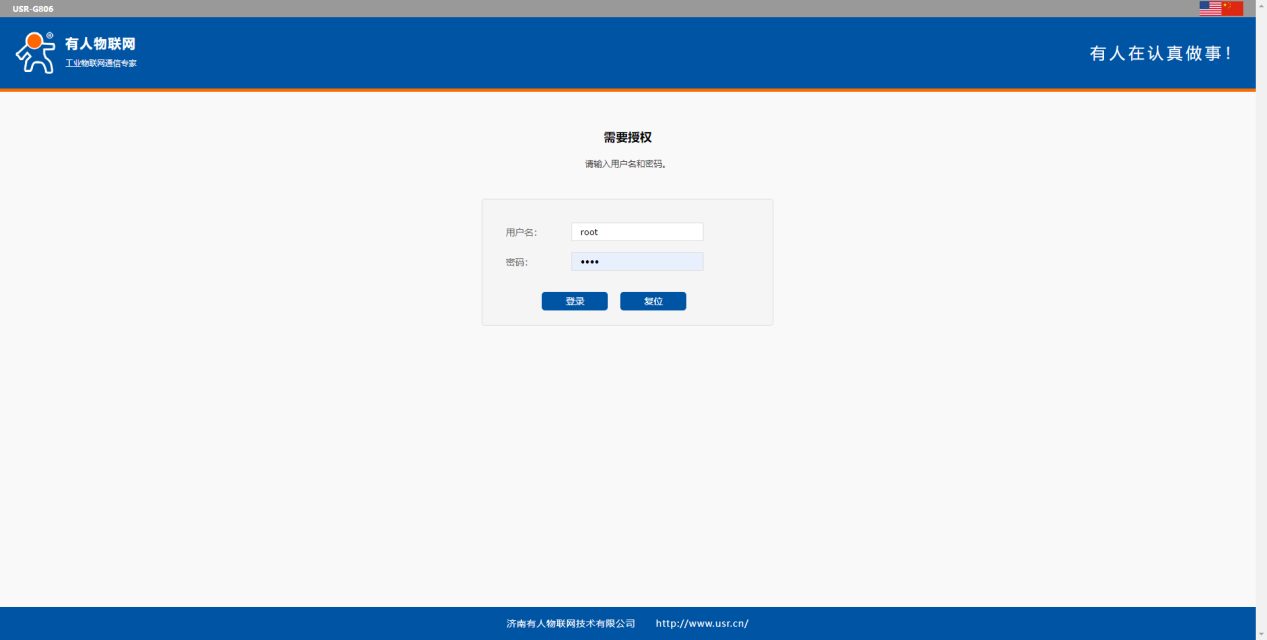Click the USR-G806 model title
Image resolution: width=1267 pixels, height=640 pixels.
point(33,8)
